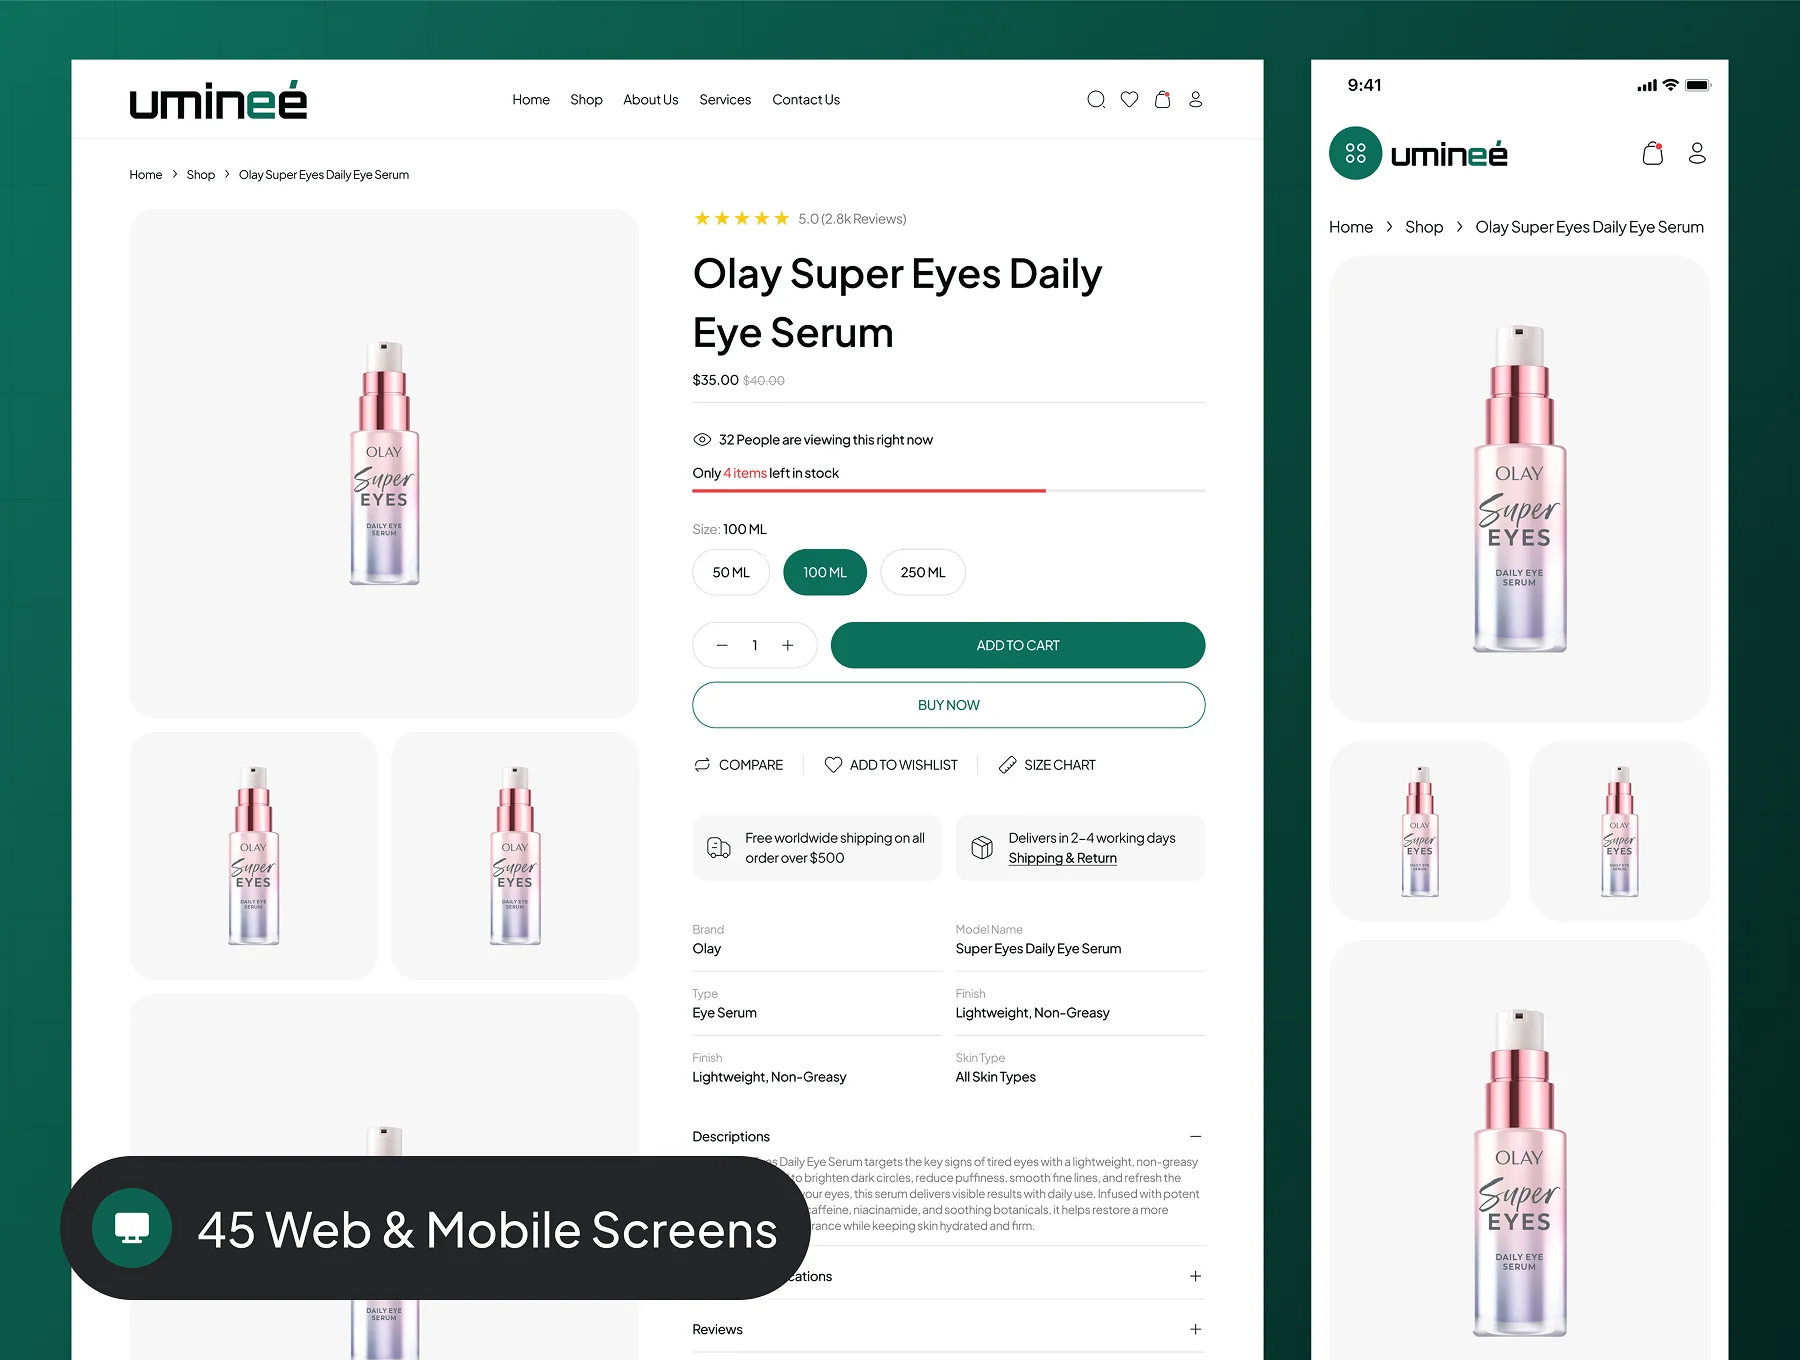Click the uminee logo on mobile screen

1449,154
